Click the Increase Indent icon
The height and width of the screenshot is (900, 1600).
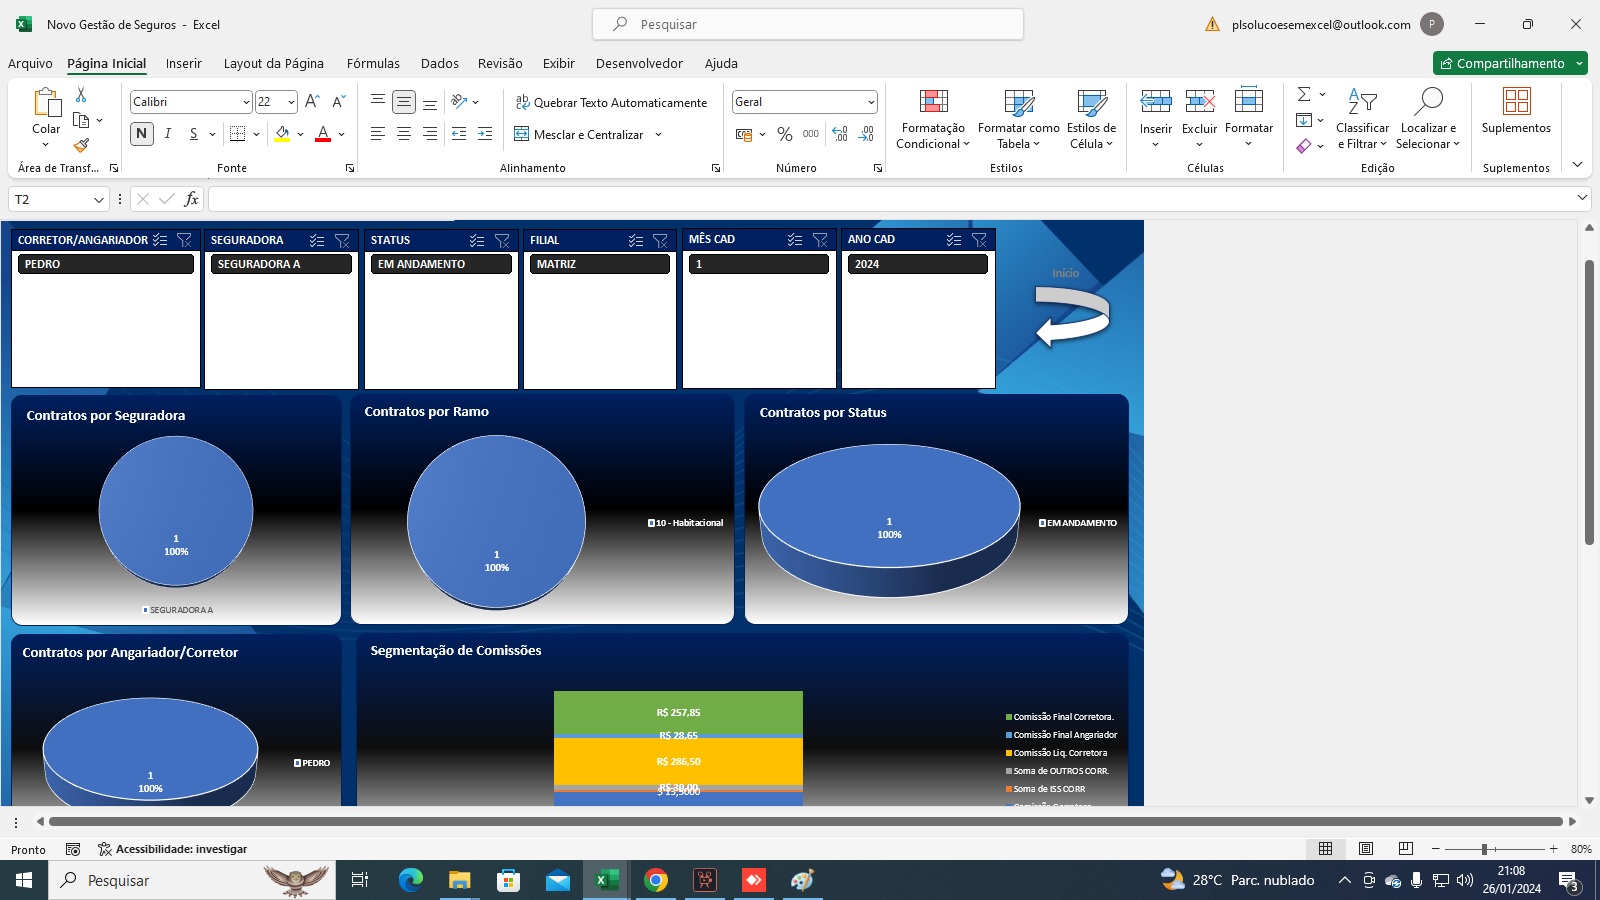click(x=485, y=134)
